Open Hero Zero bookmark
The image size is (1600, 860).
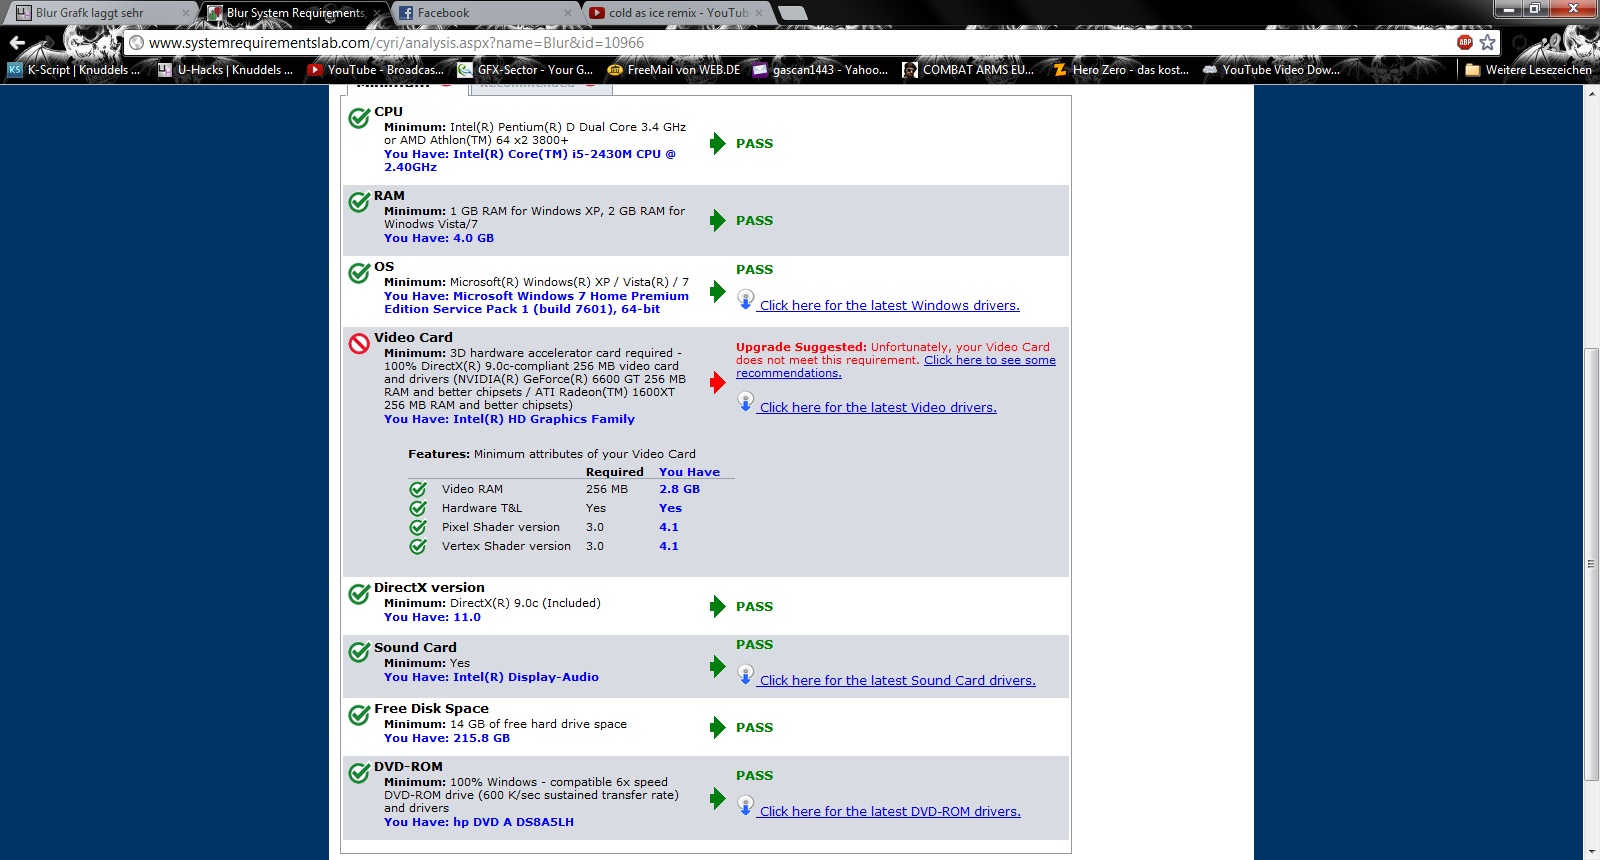1121,70
